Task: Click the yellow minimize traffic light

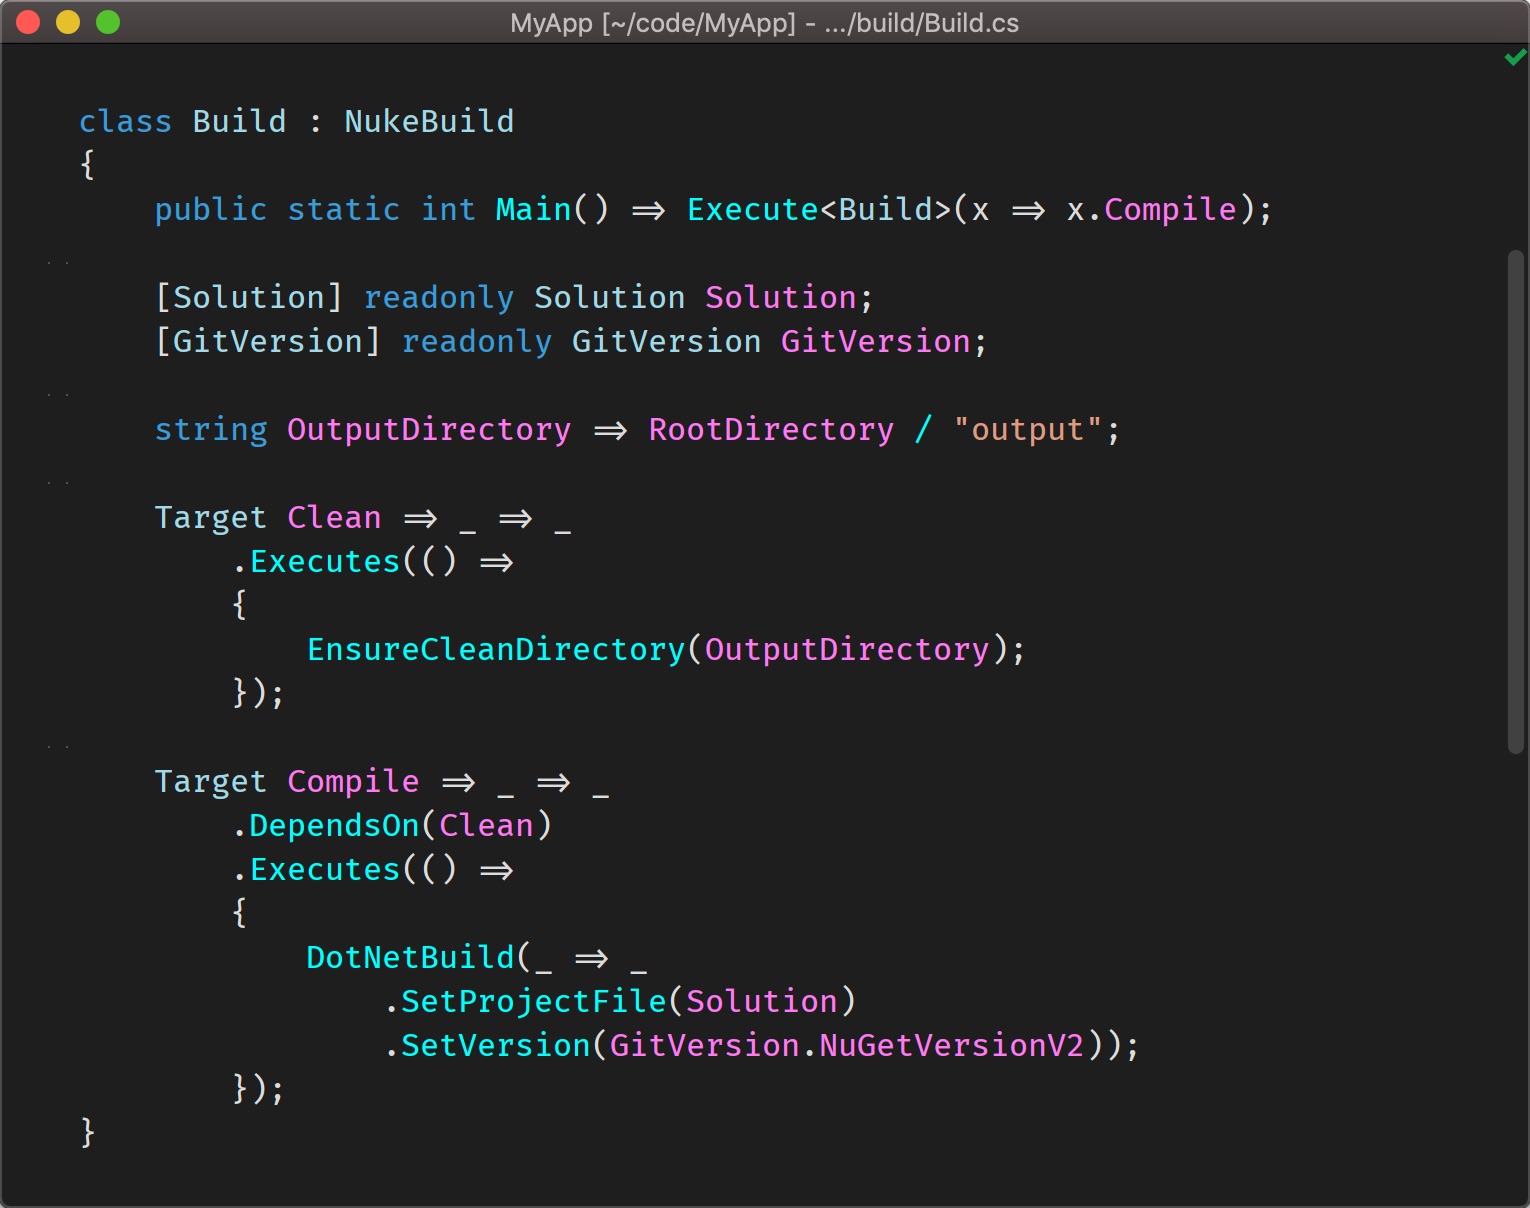Action: point(68,20)
